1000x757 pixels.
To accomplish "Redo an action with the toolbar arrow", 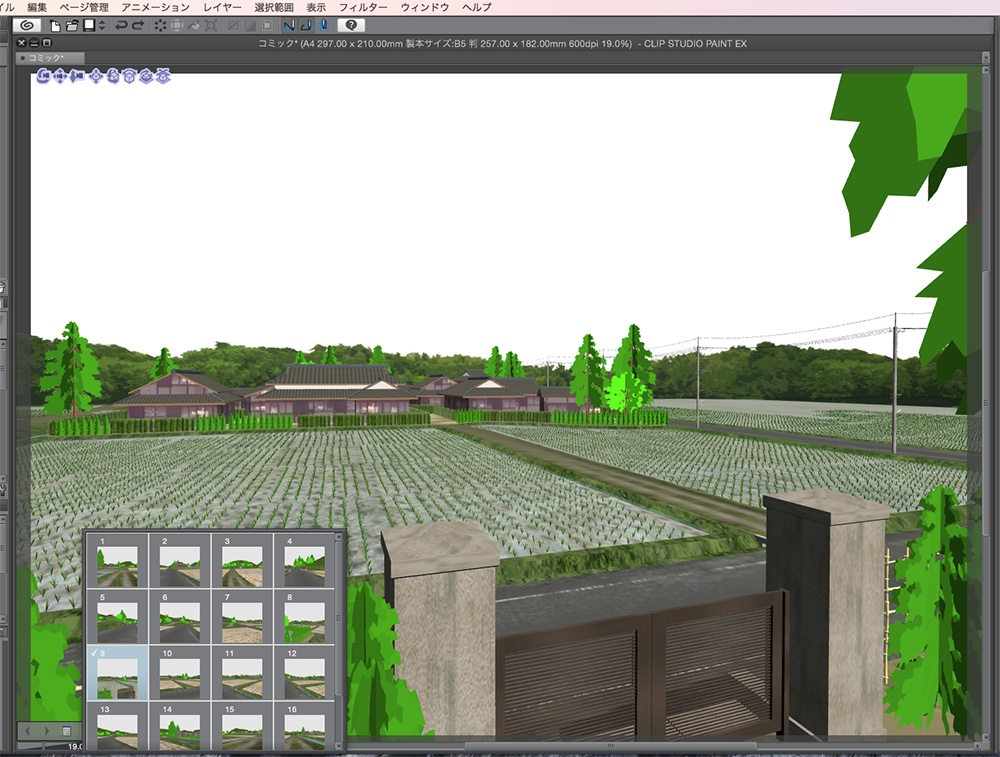I will click(137, 25).
